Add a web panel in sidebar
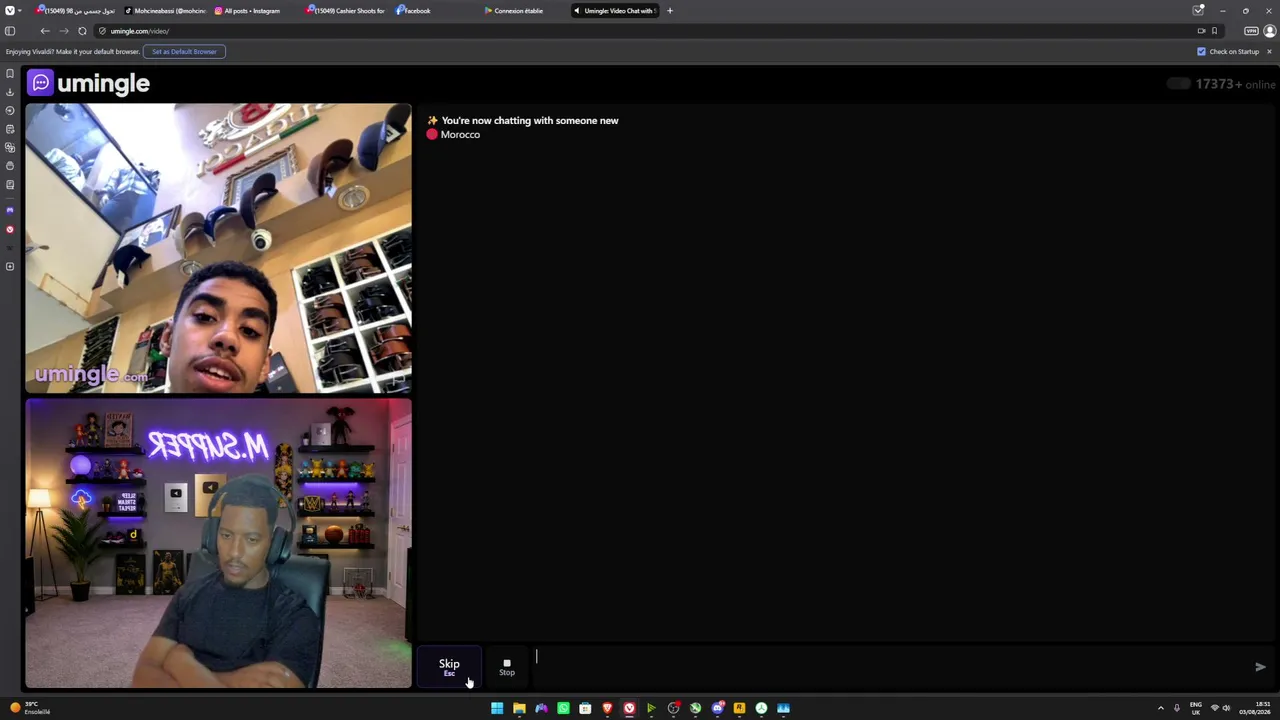This screenshot has height=720, width=1280. pyautogui.click(x=10, y=267)
